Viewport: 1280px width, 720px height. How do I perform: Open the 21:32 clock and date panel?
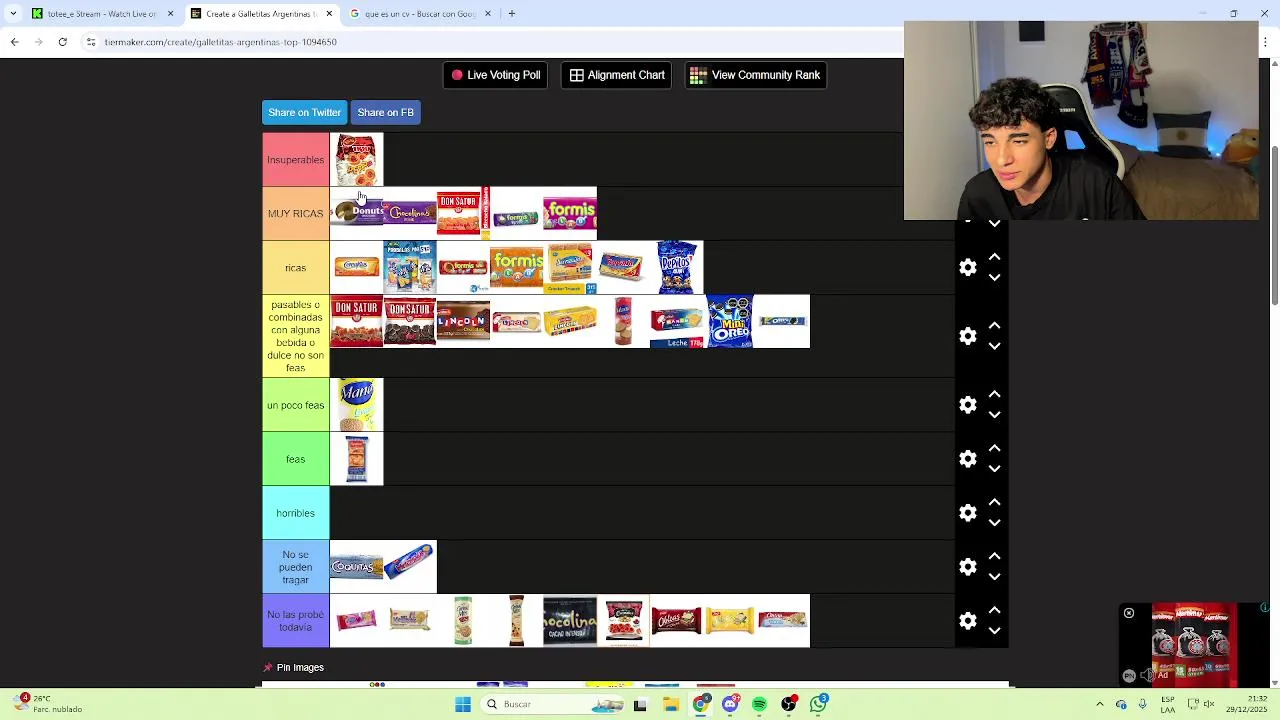pyautogui.click(x=1246, y=705)
